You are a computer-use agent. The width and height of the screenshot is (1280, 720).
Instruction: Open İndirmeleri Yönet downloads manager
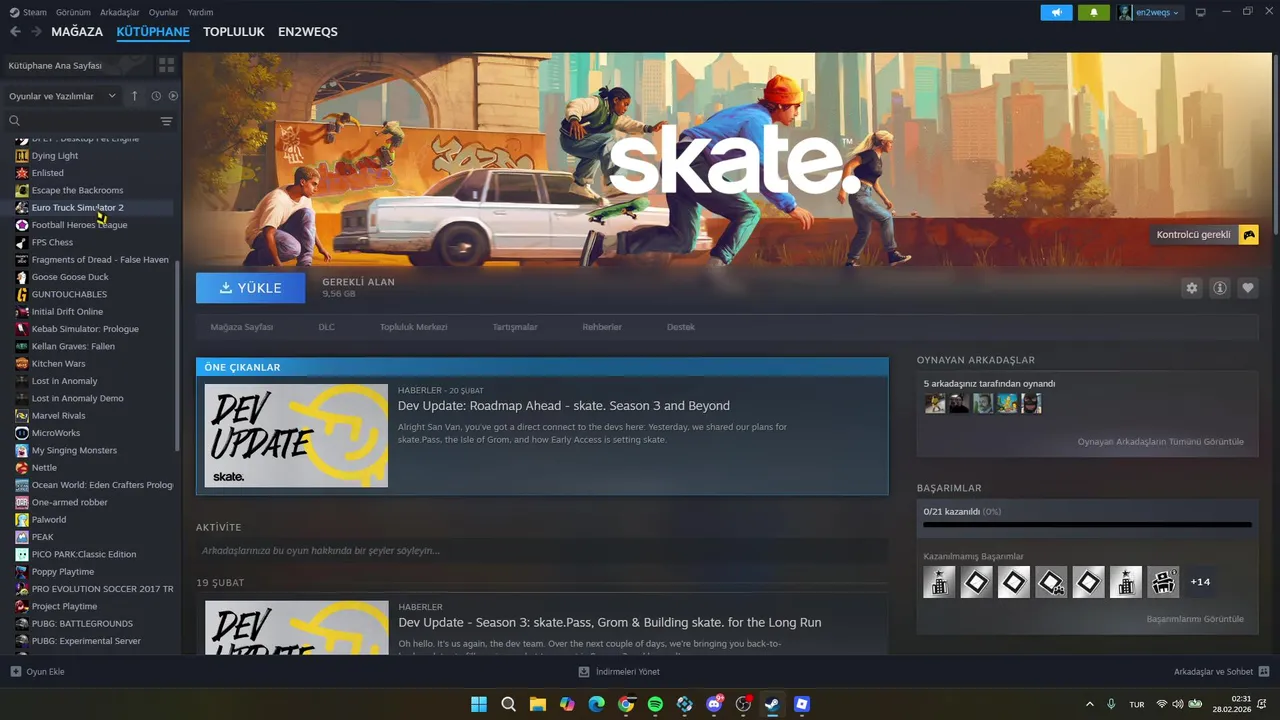click(x=619, y=672)
